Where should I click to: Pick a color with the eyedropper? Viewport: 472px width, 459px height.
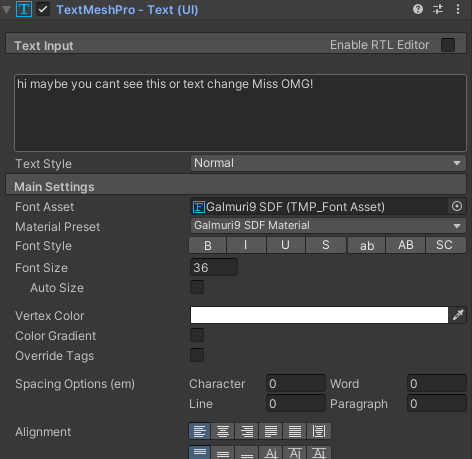(x=458, y=315)
